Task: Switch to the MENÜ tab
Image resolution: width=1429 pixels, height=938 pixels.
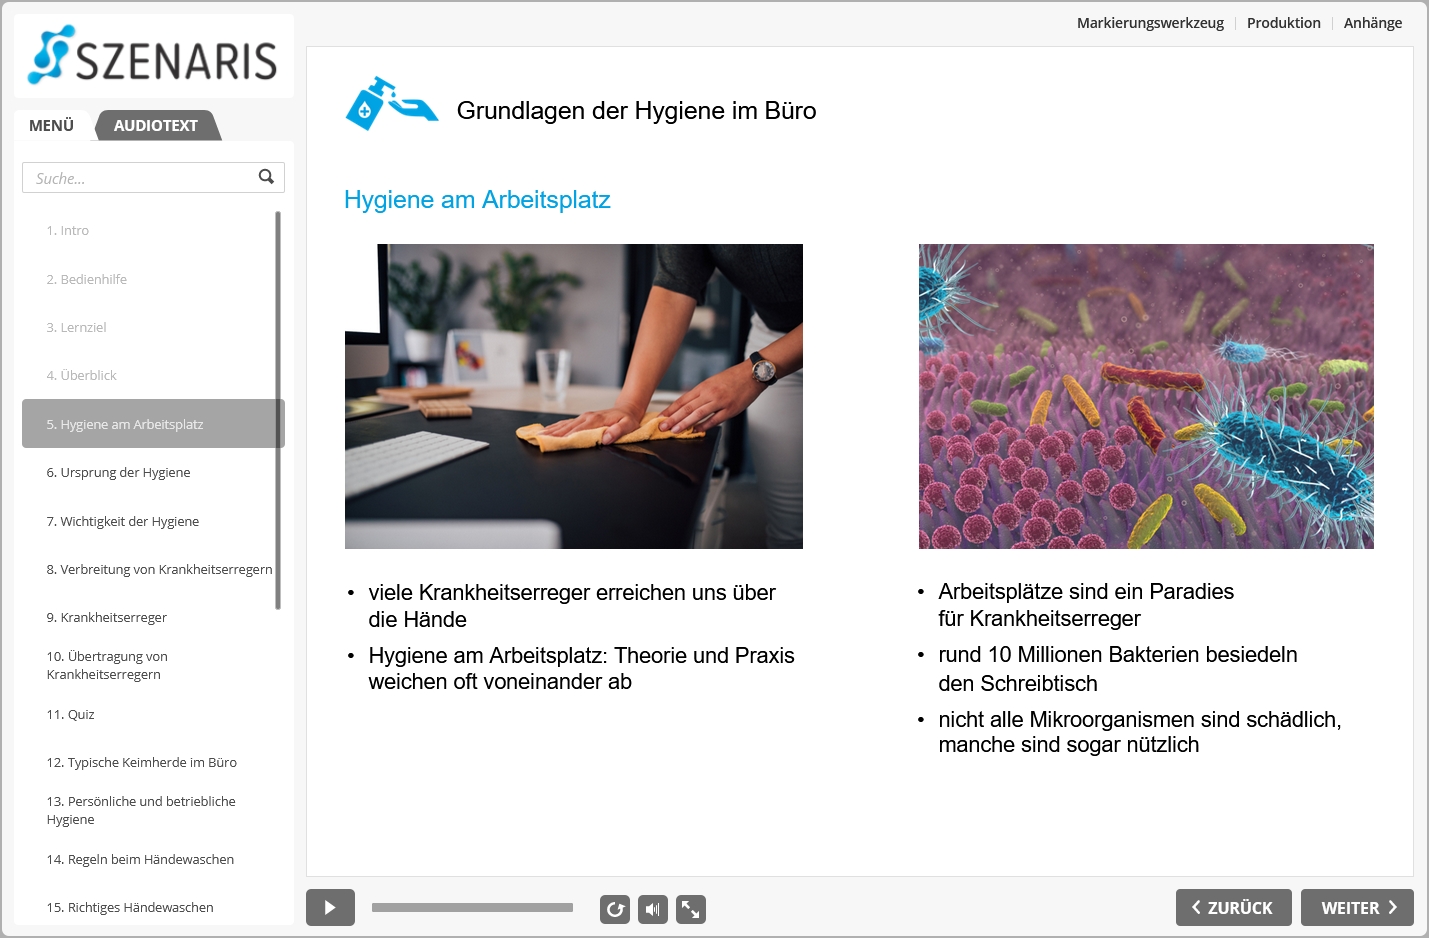Action: coord(52,125)
